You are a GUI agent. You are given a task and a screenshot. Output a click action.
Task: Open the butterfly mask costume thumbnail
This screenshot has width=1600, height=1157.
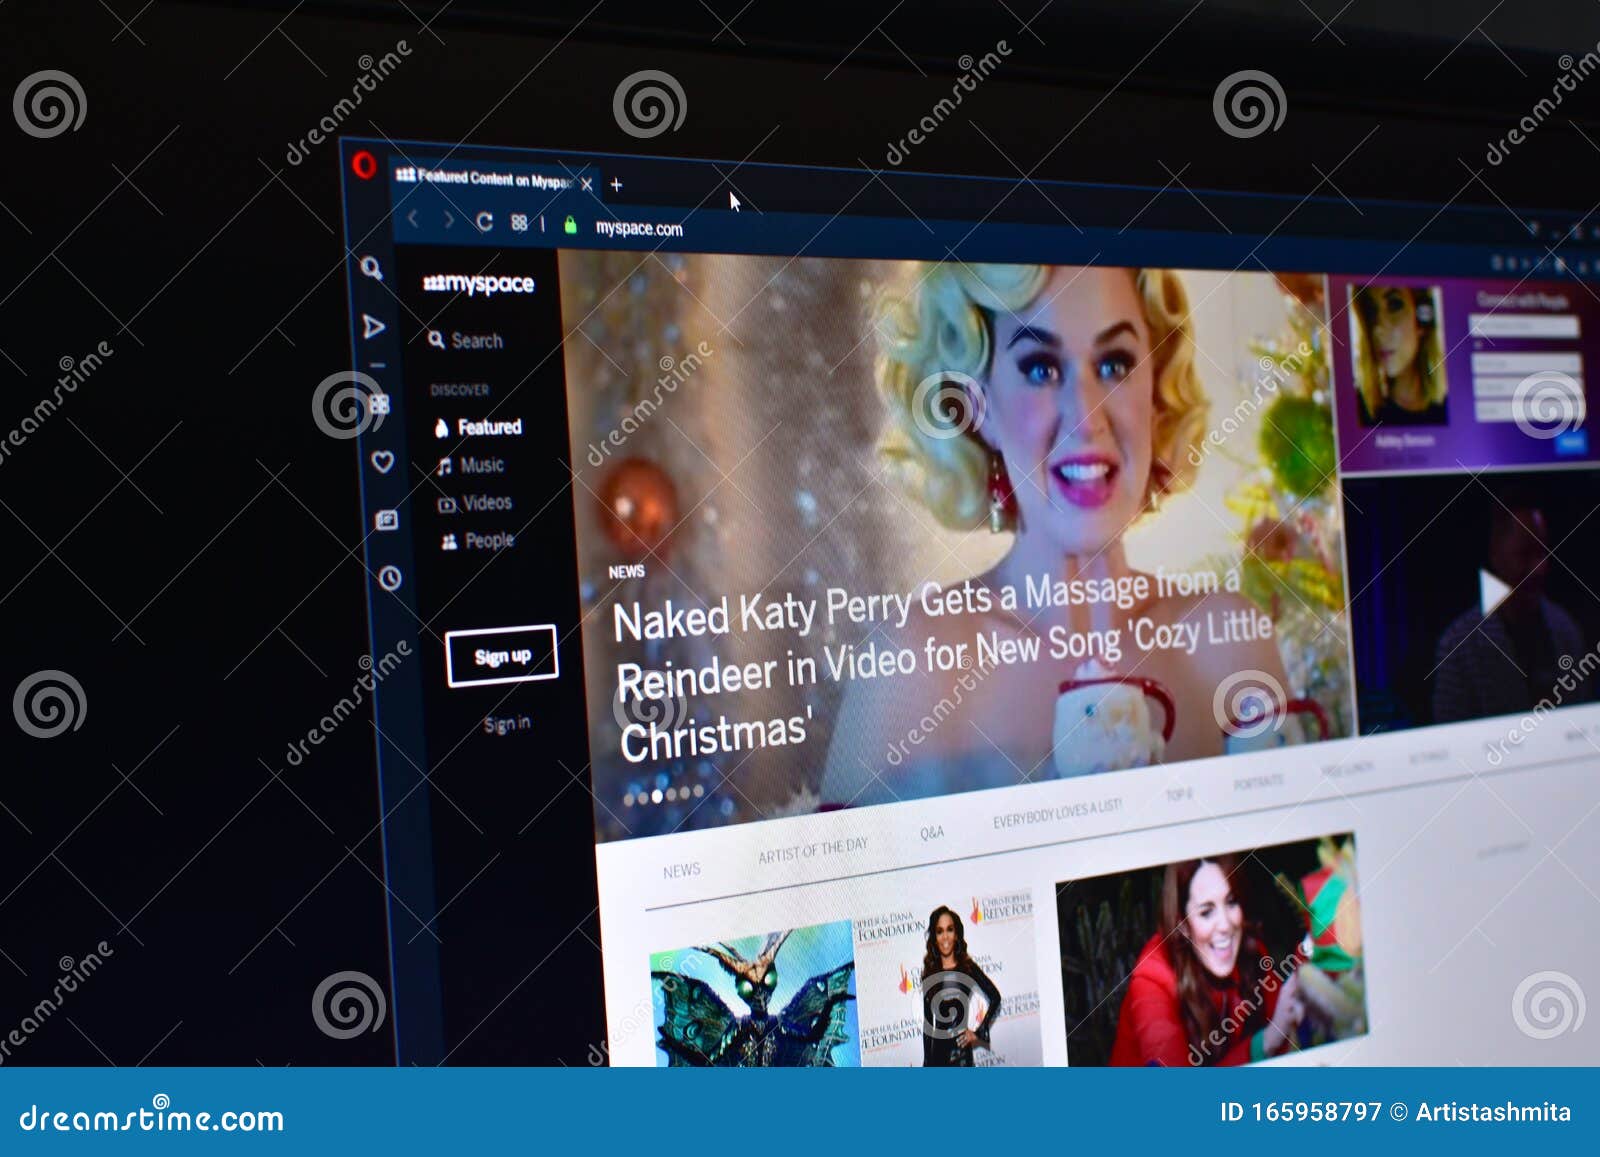(x=754, y=995)
